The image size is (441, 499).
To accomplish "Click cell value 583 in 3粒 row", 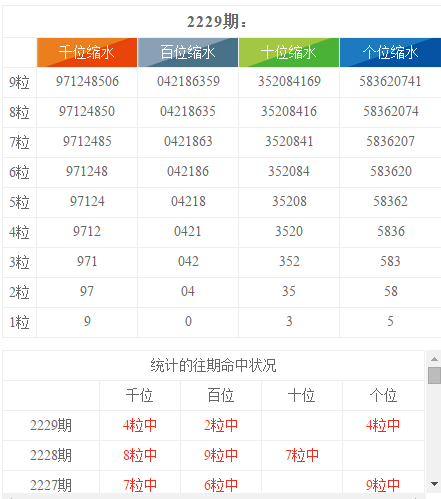I will click(390, 261).
